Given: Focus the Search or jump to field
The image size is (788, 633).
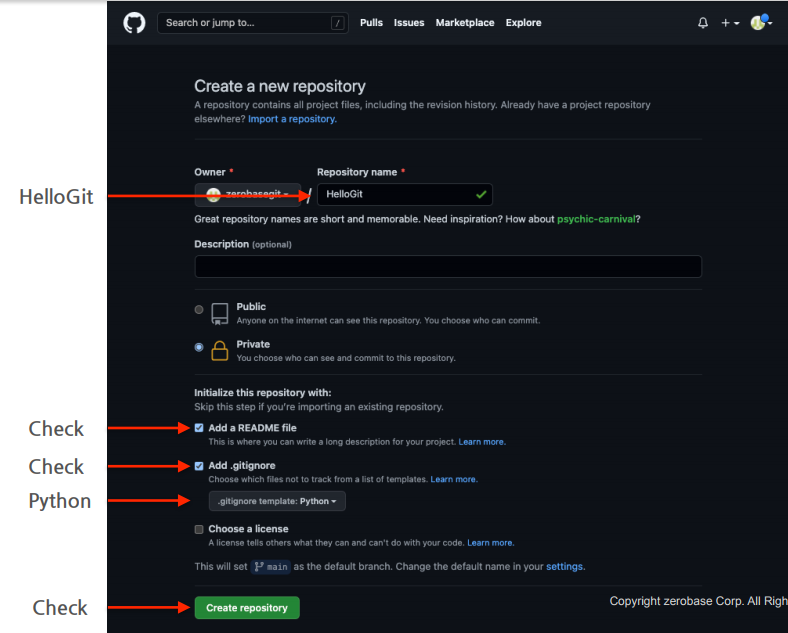Looking at the screenshot, I should point(253,23).
